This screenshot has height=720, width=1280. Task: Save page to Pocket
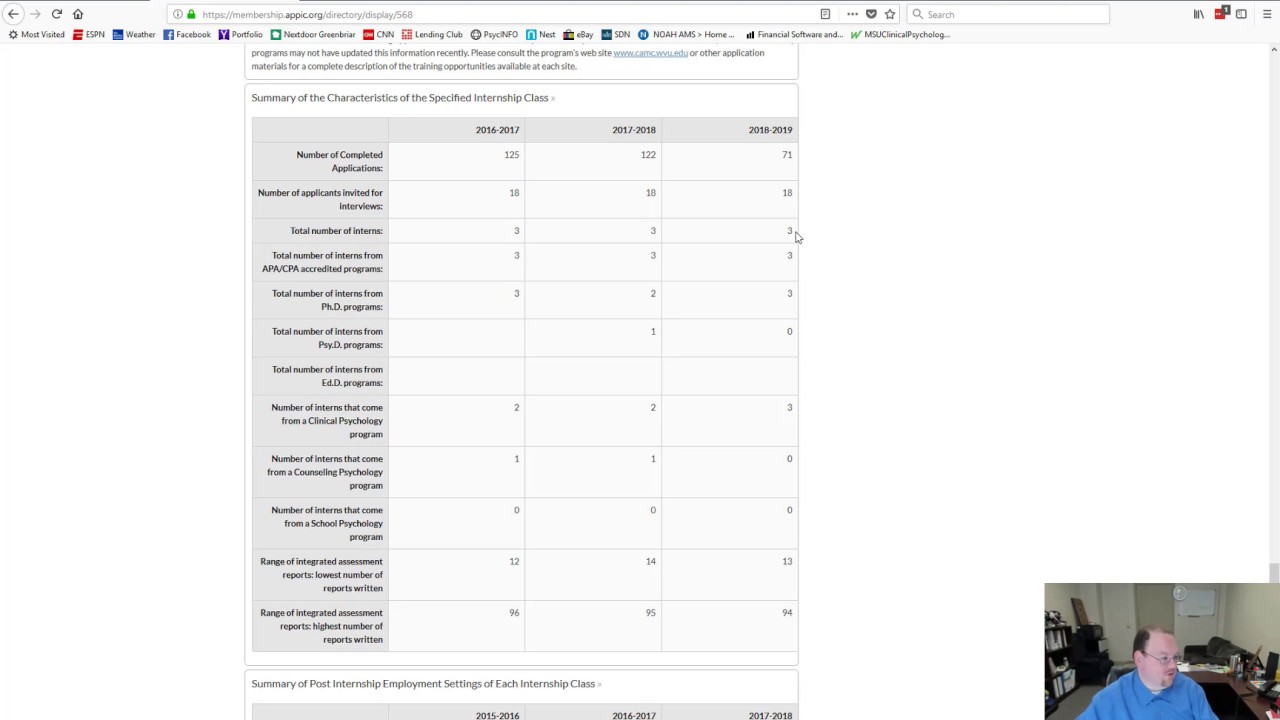tap(871, 14)
